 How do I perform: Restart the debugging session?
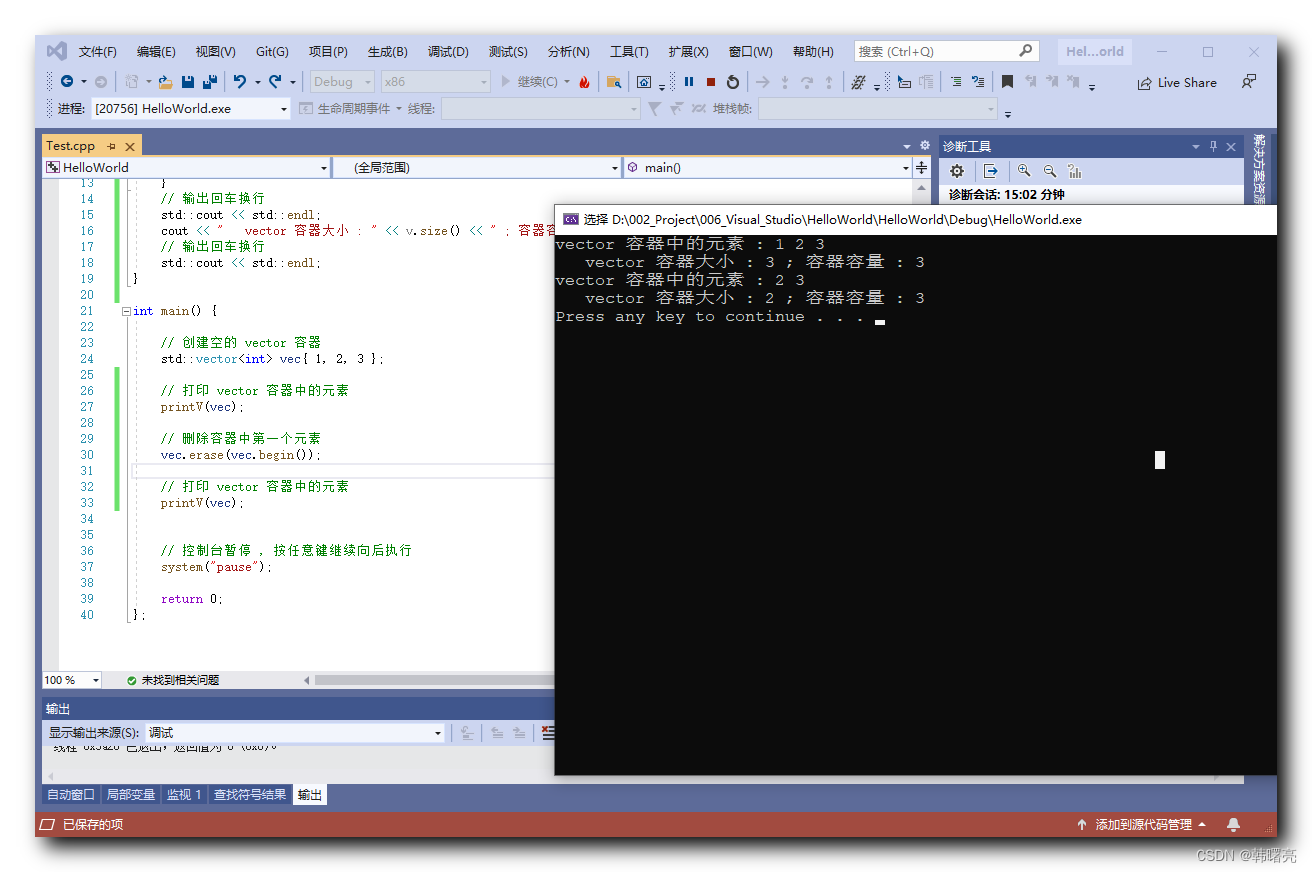pyautogui.click(x=733, y=82)
